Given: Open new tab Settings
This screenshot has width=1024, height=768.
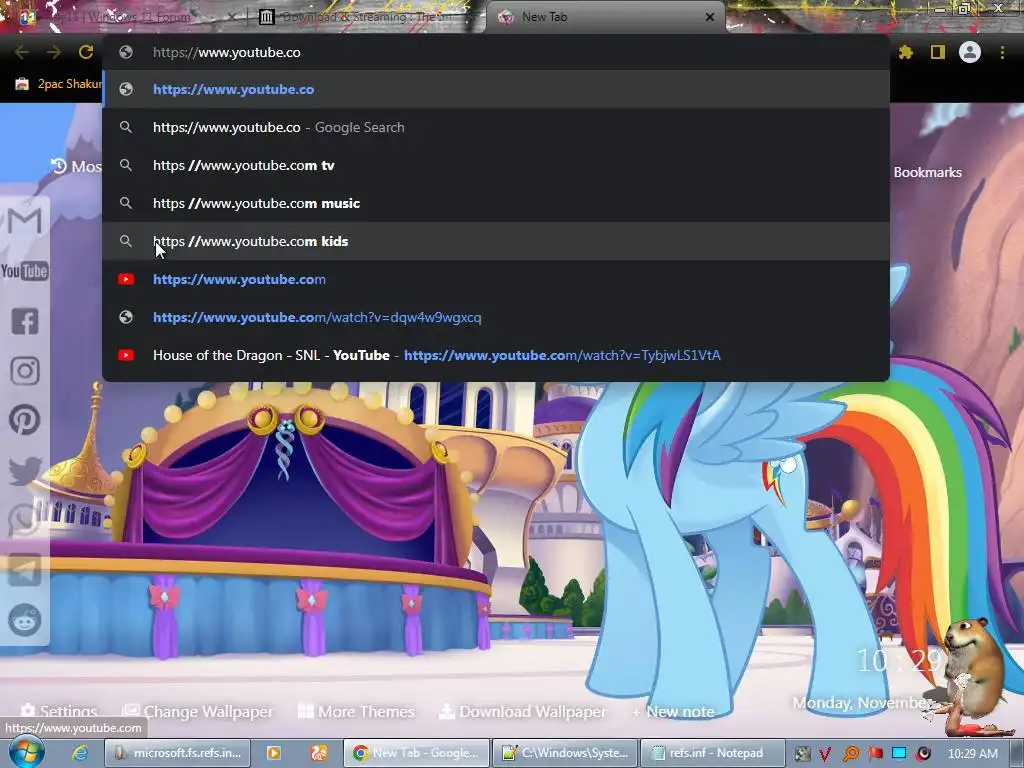Looking at the screenshot, I should (59, 711).
